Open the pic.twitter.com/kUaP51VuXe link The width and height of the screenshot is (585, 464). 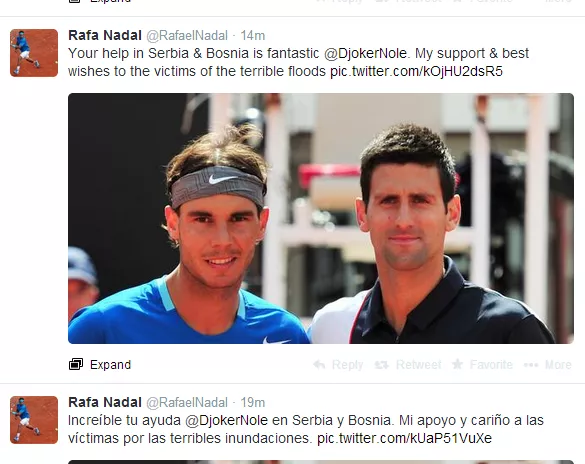tap(404, 438)
